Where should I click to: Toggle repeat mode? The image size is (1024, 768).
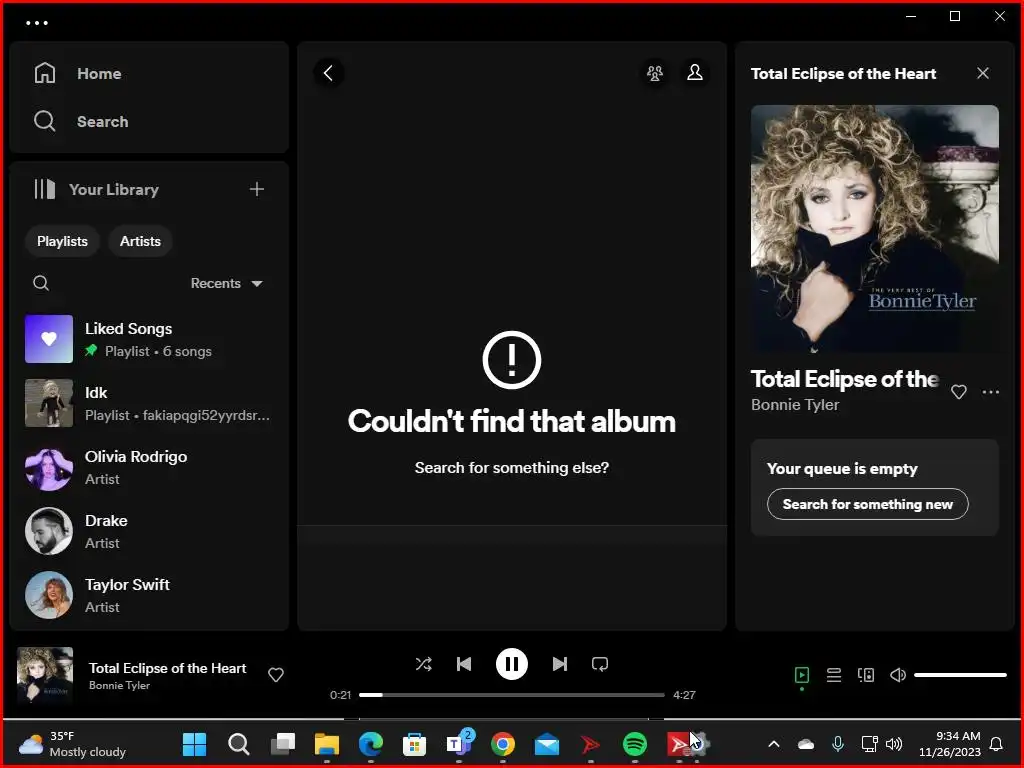[600, 664]
